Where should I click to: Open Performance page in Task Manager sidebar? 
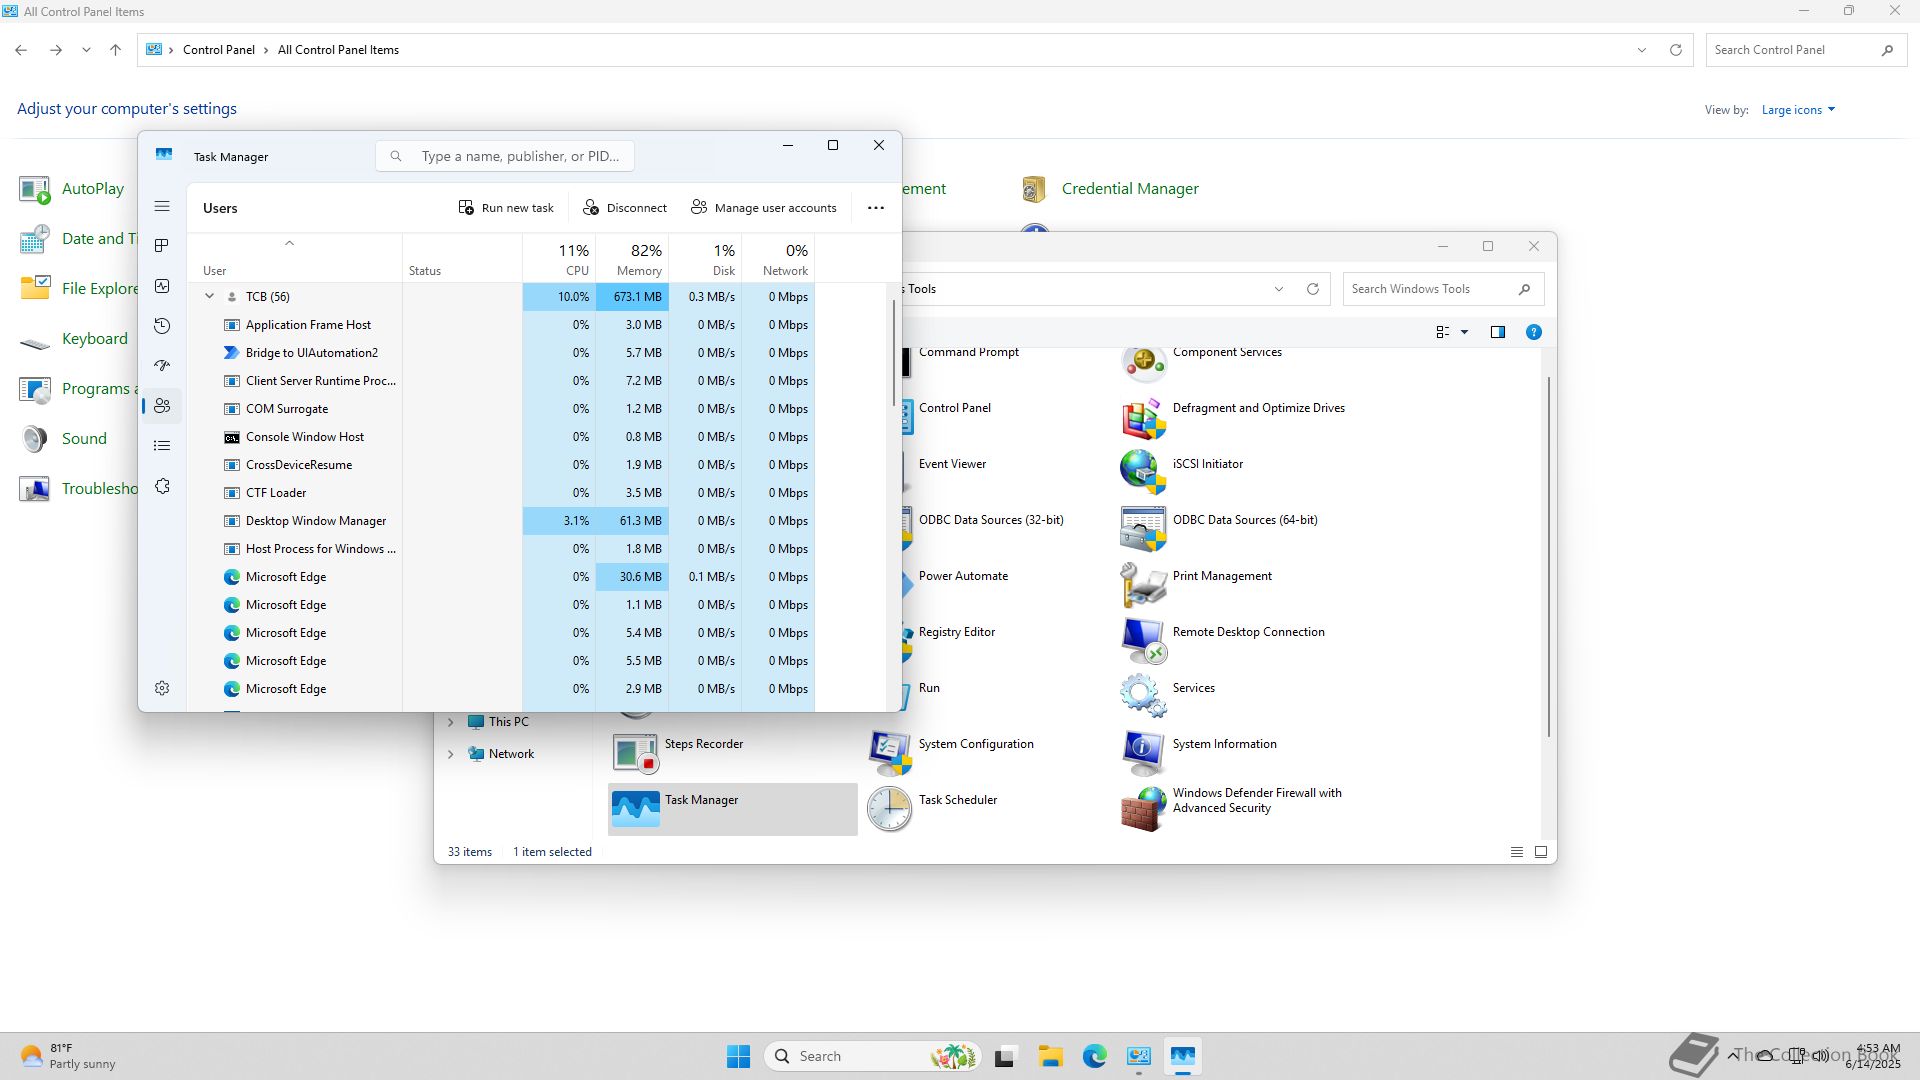pos(162,286)
